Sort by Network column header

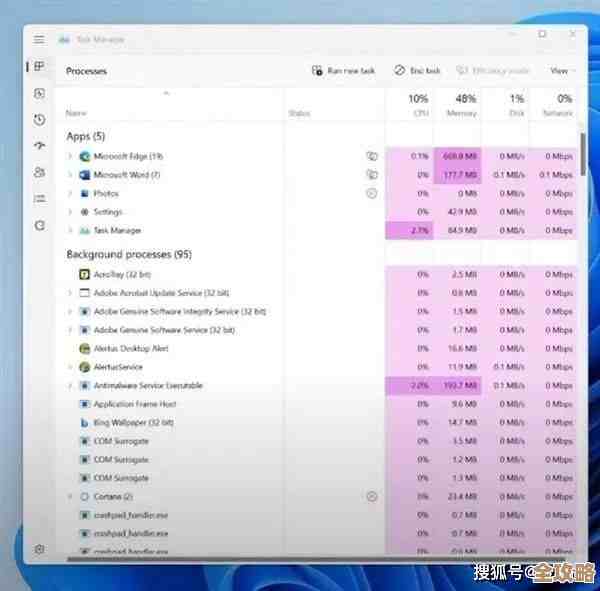[553, 105]
